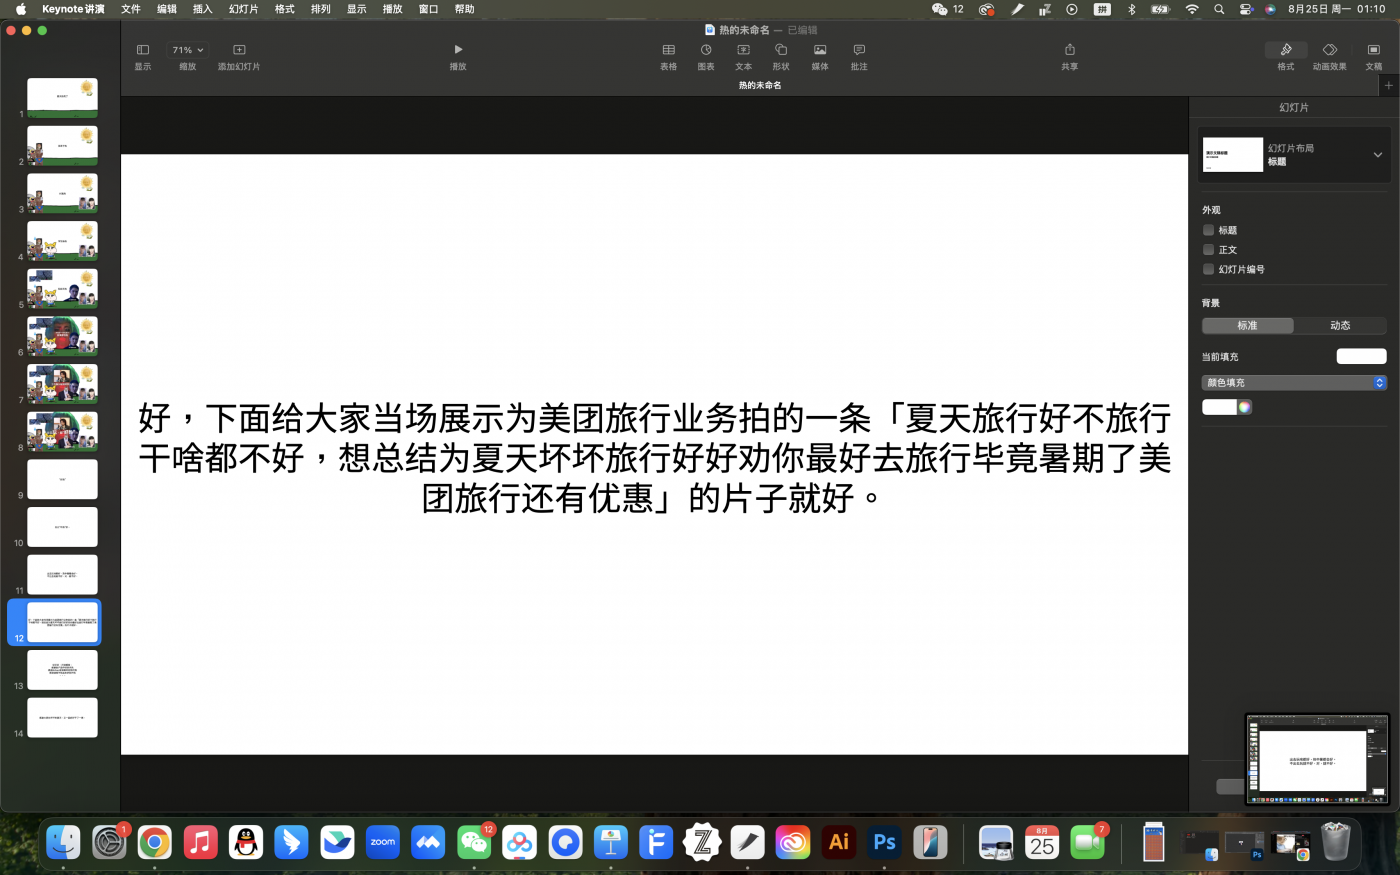Click the 热的未命名 document tab

point(760,86)
